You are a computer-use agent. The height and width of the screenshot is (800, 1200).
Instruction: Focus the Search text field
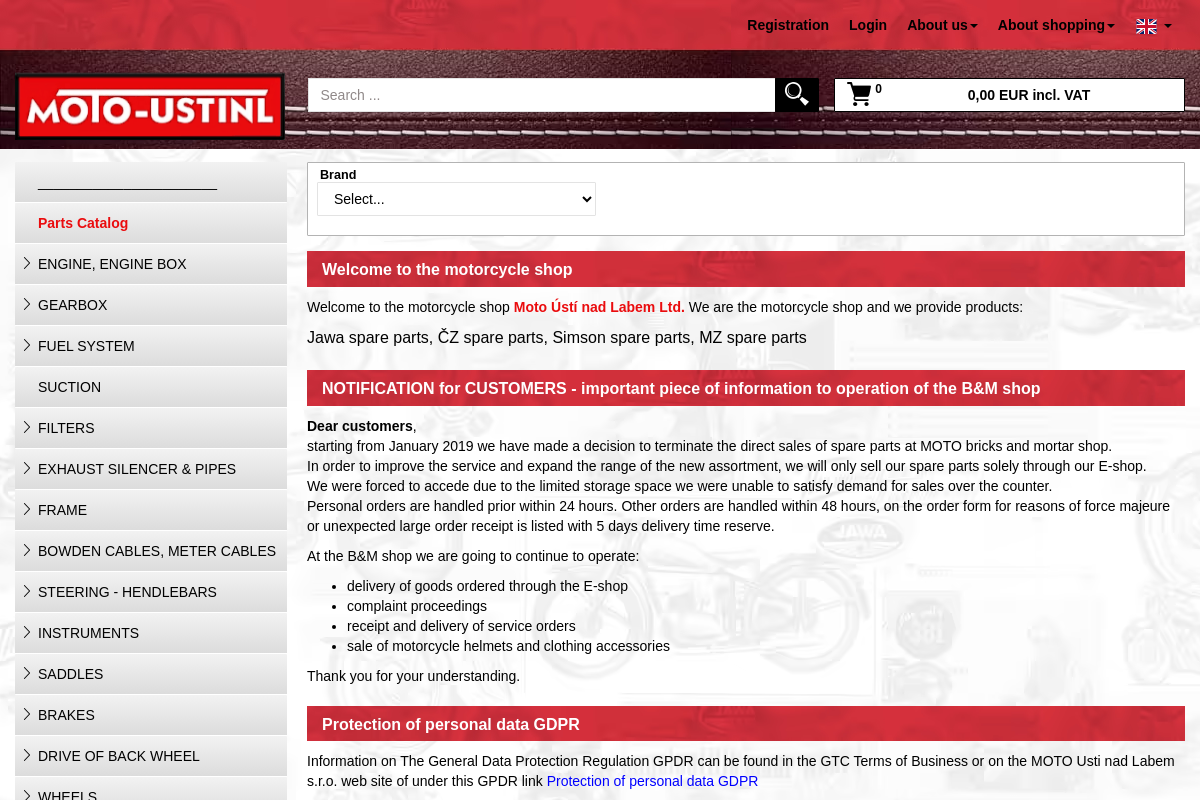[541, 95]
